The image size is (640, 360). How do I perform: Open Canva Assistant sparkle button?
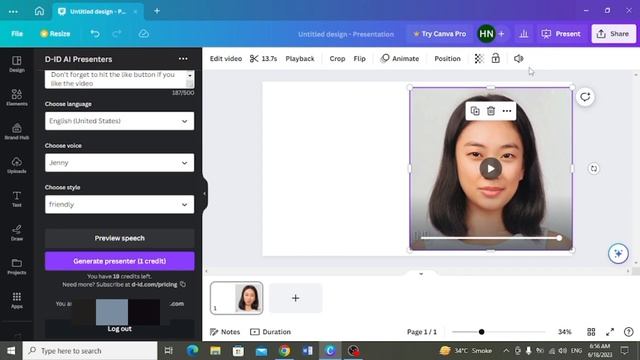click(x=618, y=253)
